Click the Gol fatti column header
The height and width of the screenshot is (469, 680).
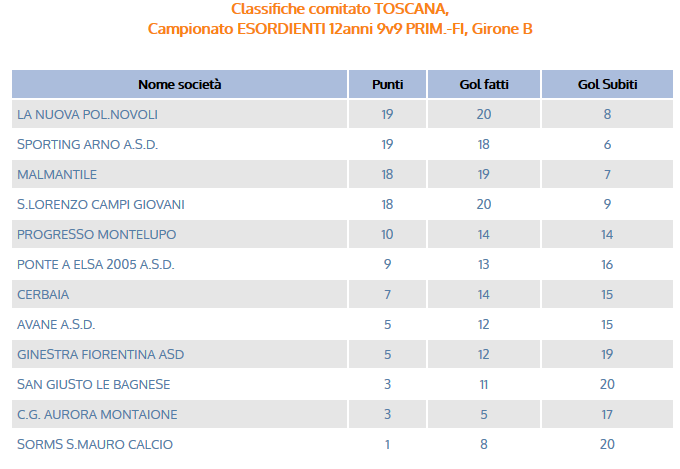[x=484, y=84]
